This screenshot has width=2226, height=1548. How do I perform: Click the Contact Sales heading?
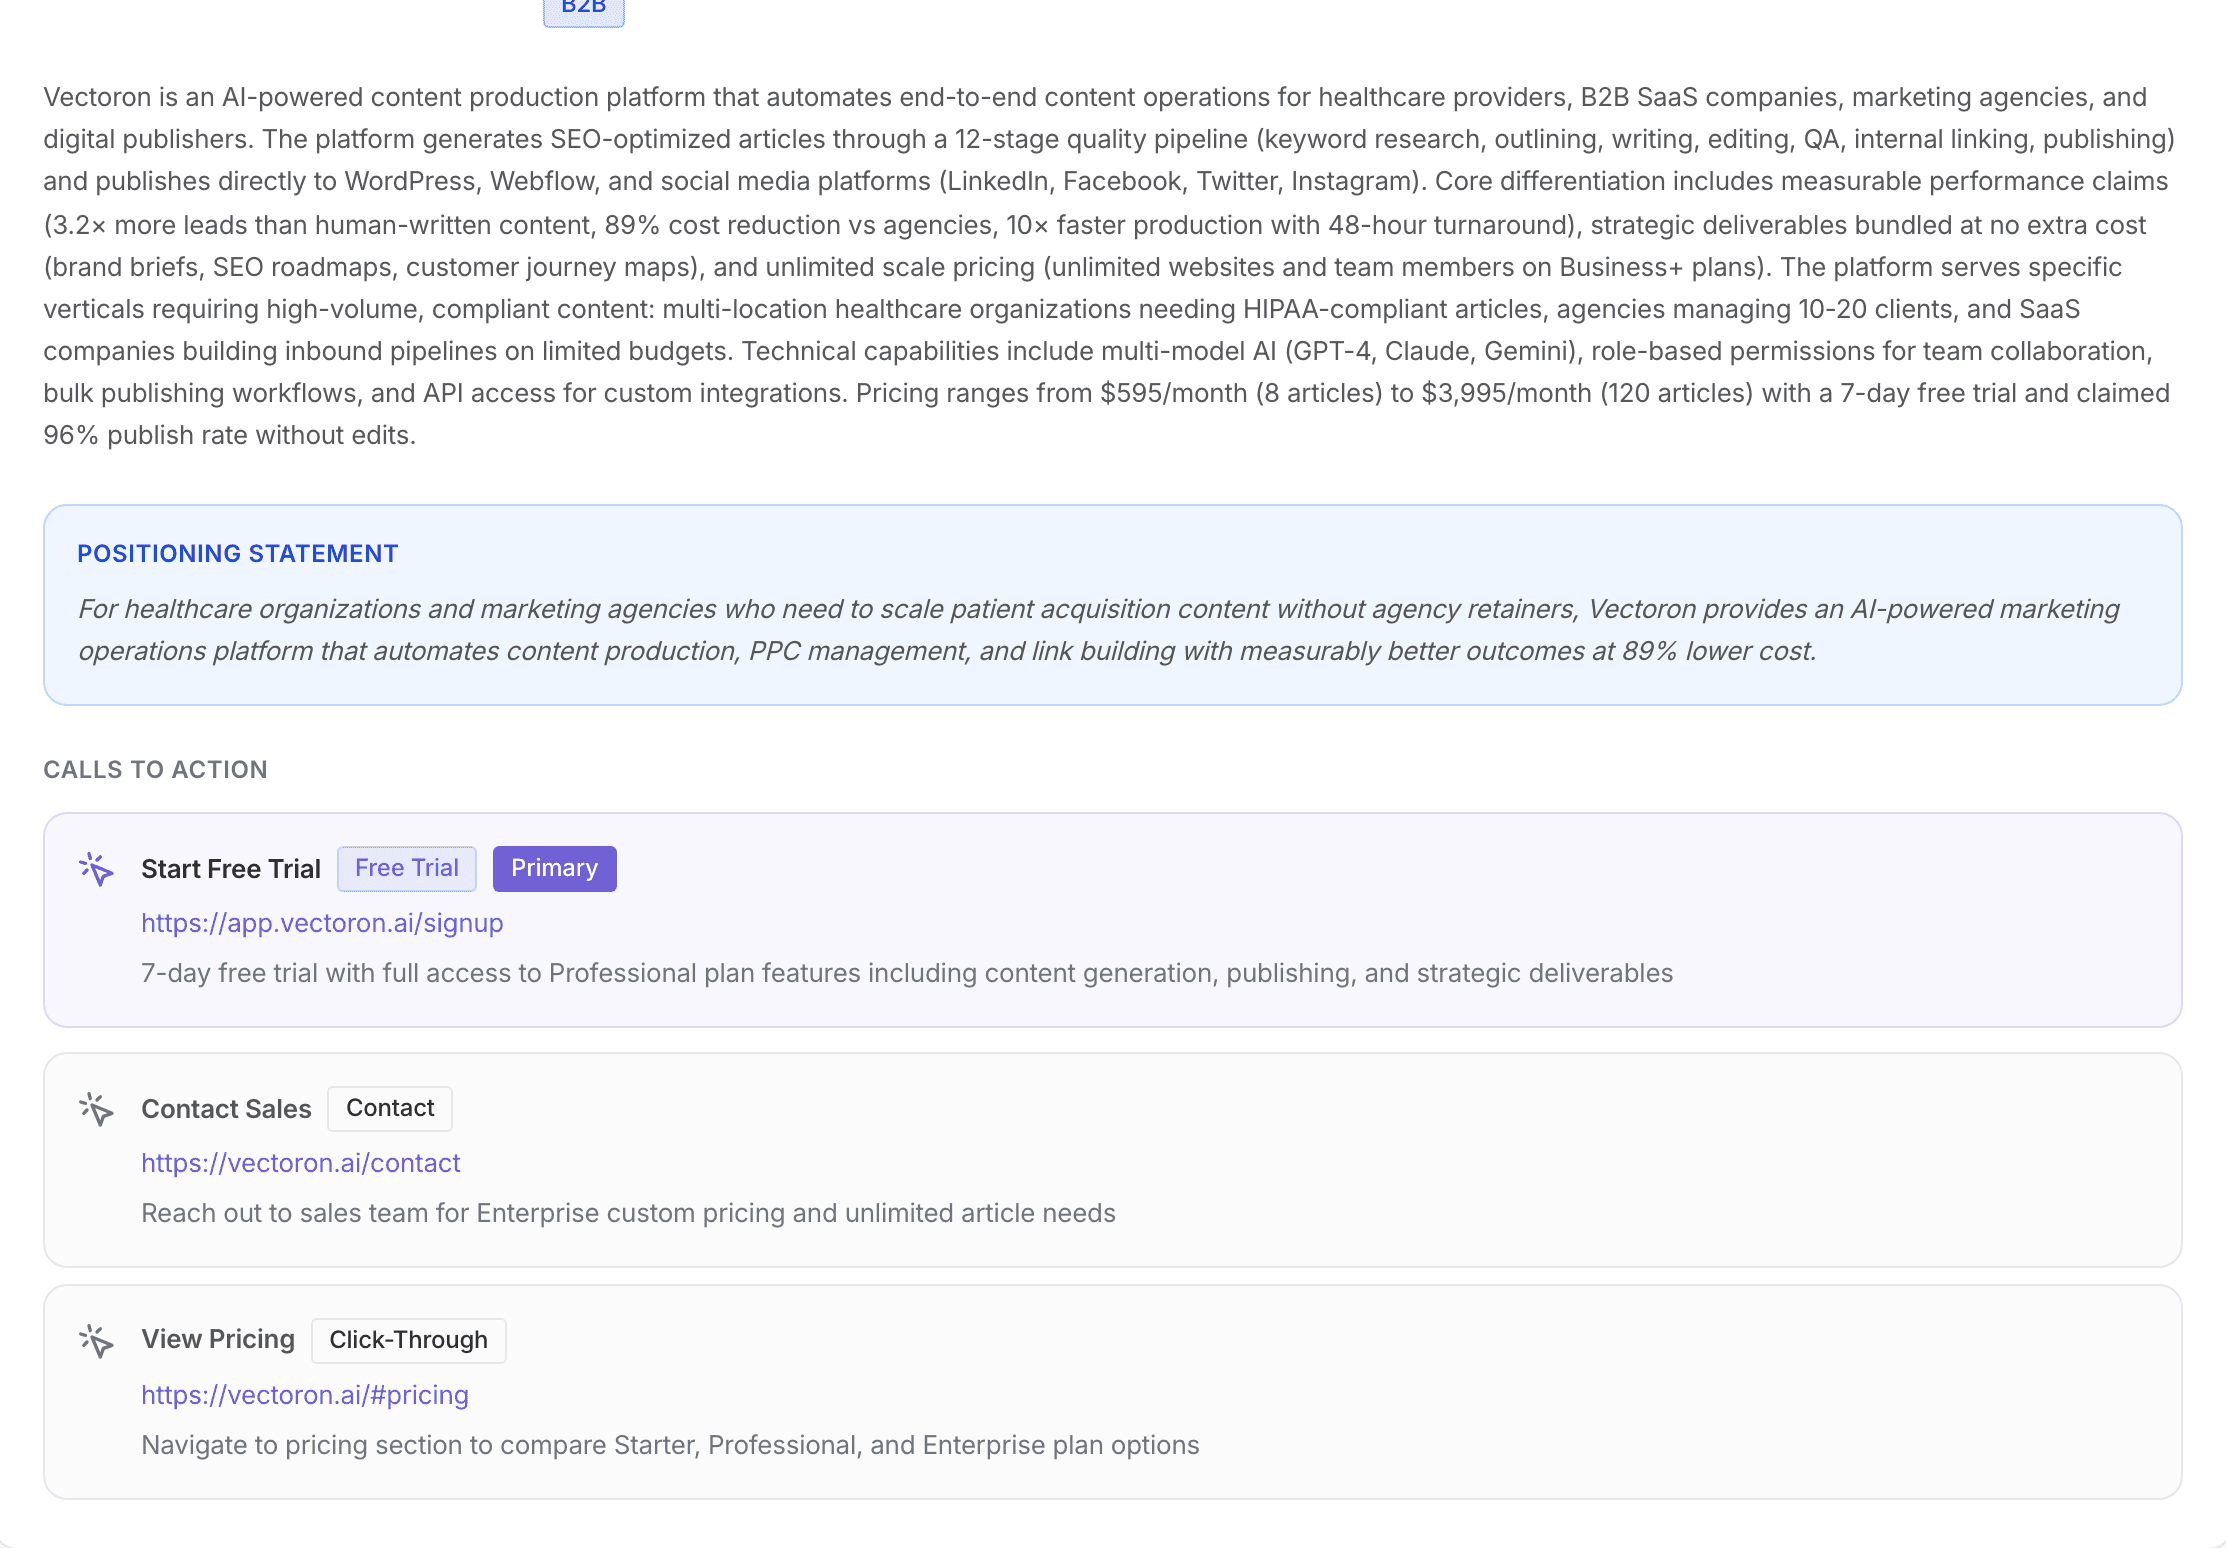[226, 1109]
